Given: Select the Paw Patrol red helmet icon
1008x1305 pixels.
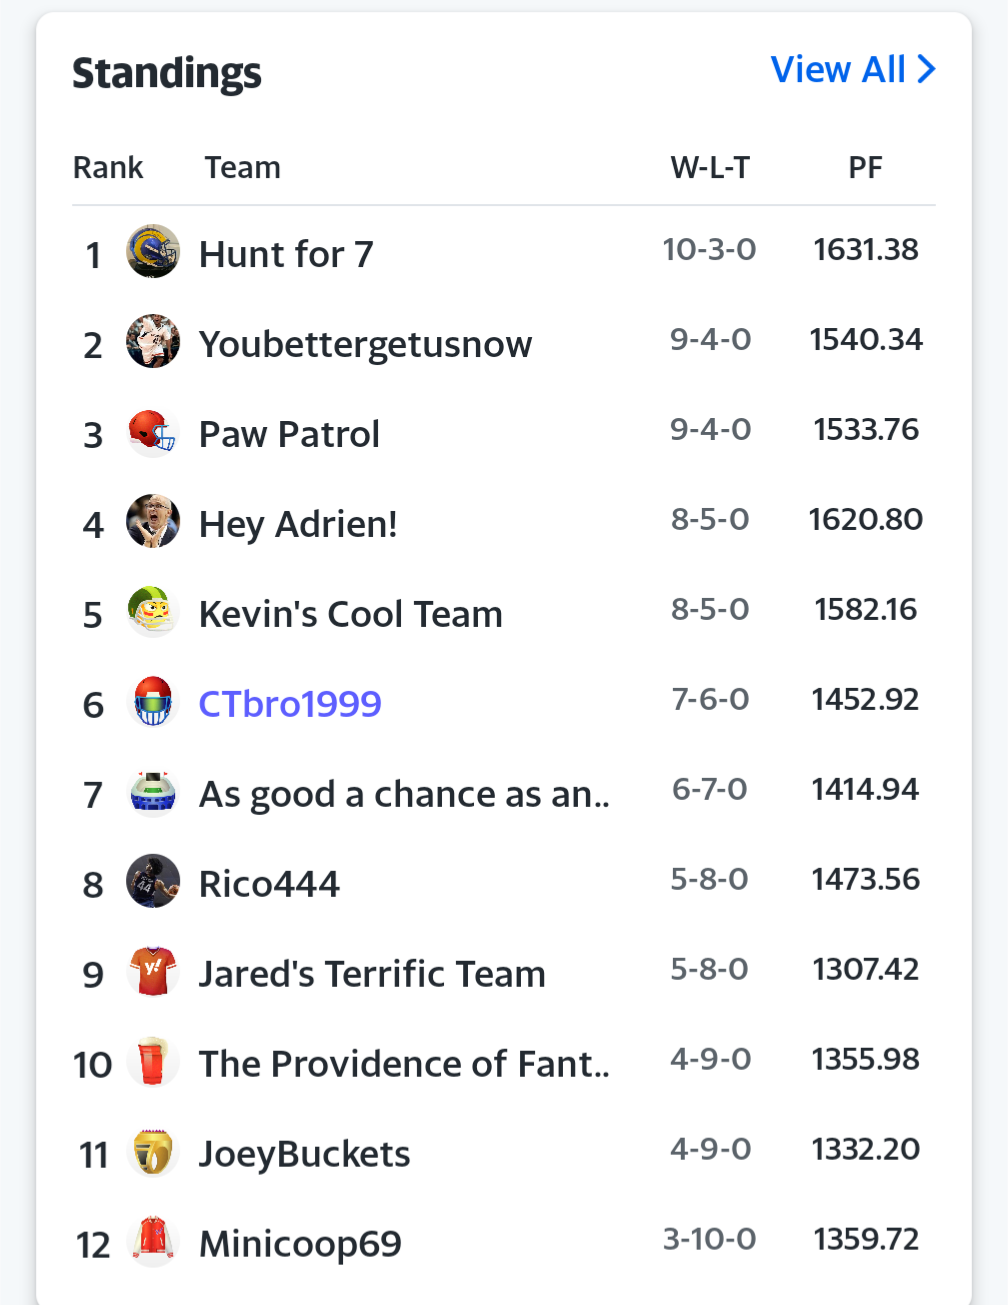Looking at the screenshot, I should pyautogui.click(x=153, y=431).
